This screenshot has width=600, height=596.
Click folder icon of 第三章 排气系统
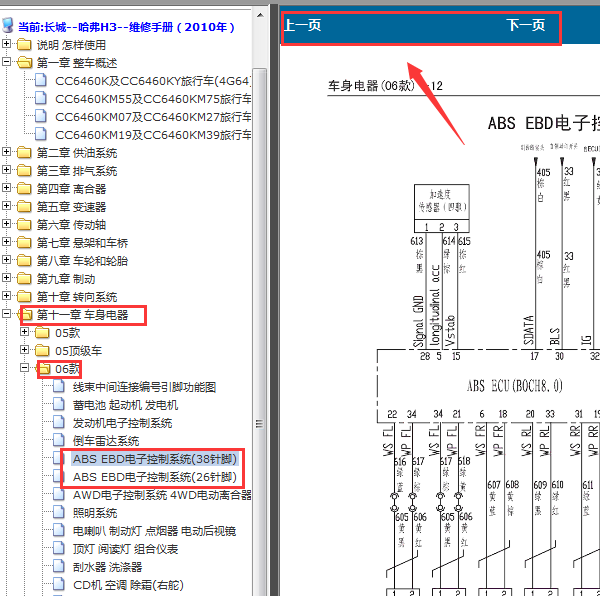tap(24, 171)
